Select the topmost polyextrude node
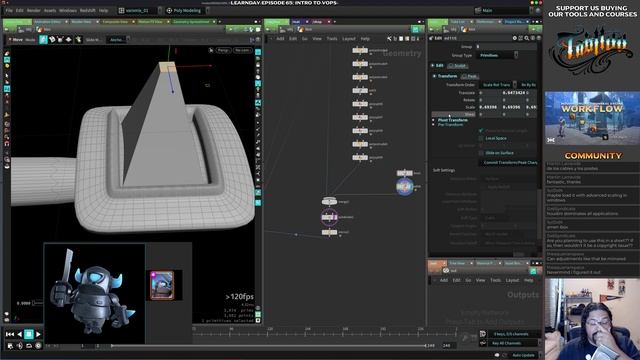 coord(360,51)
